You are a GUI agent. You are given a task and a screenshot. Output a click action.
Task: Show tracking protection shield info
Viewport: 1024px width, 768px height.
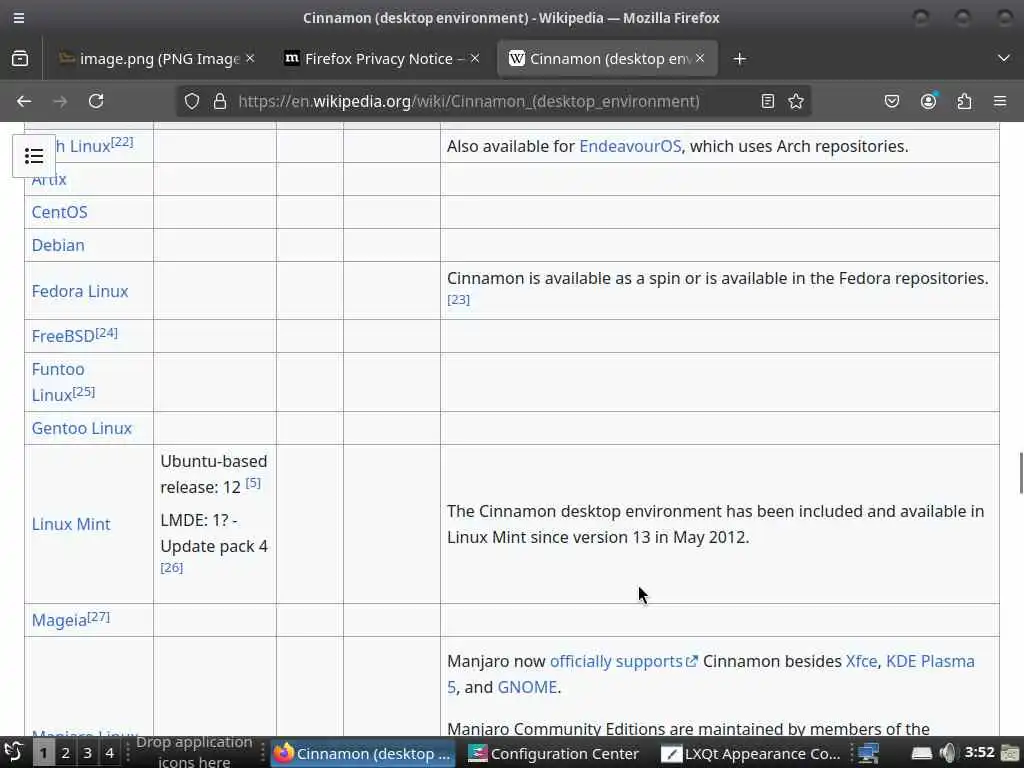click(191, 101)
